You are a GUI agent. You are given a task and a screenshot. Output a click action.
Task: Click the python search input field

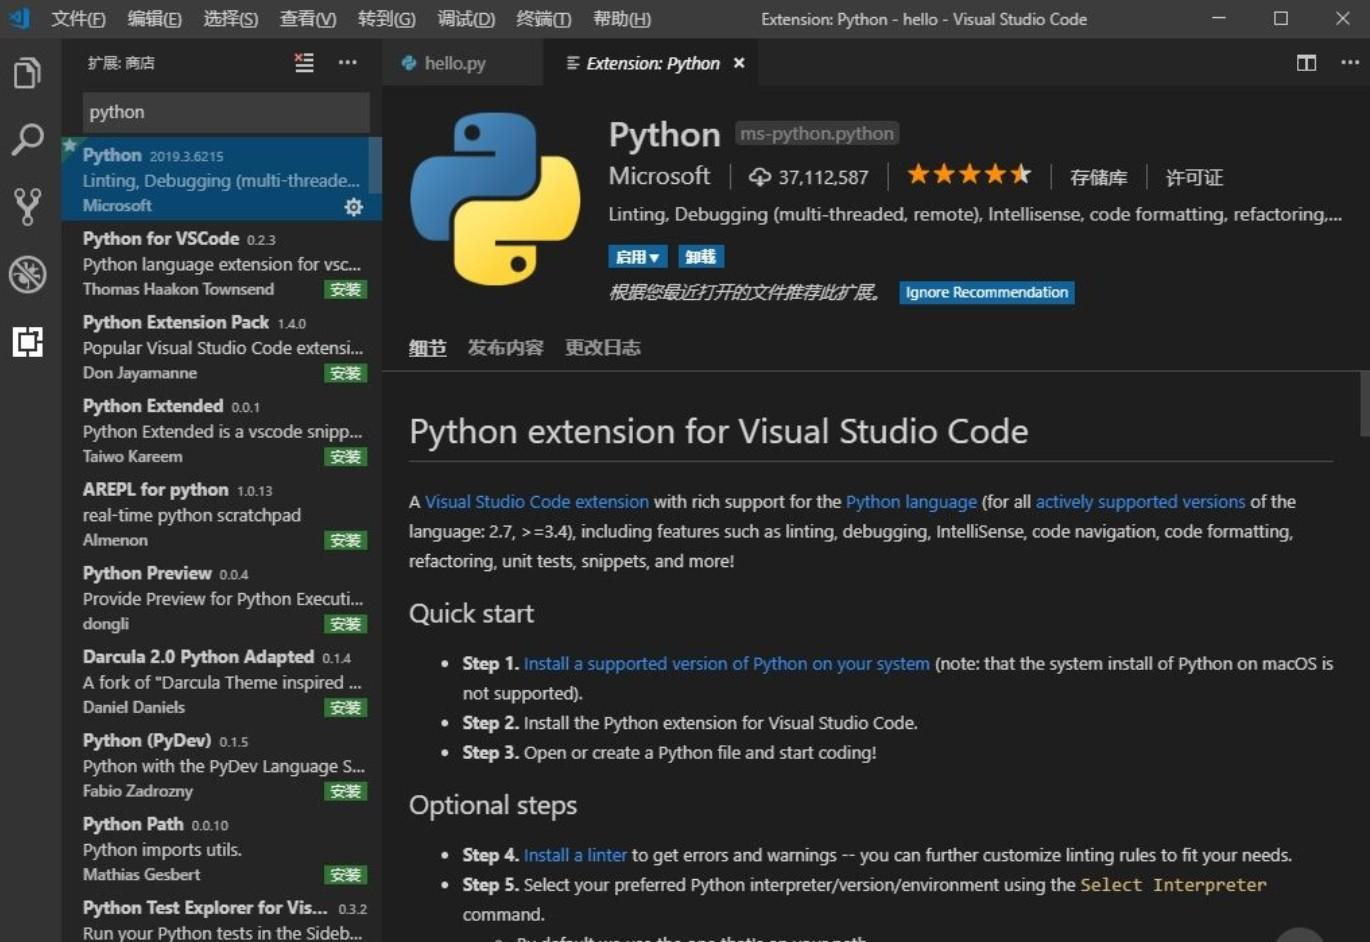[x=225, y=112]
